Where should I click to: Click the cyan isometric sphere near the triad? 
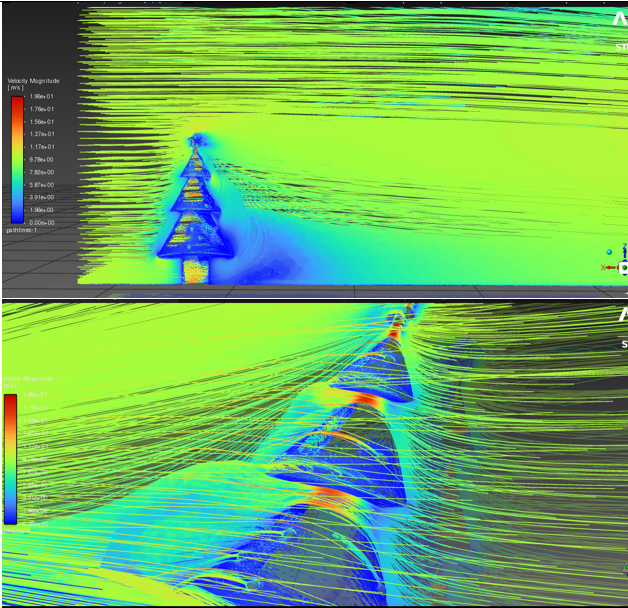click(x=609, y=252)
